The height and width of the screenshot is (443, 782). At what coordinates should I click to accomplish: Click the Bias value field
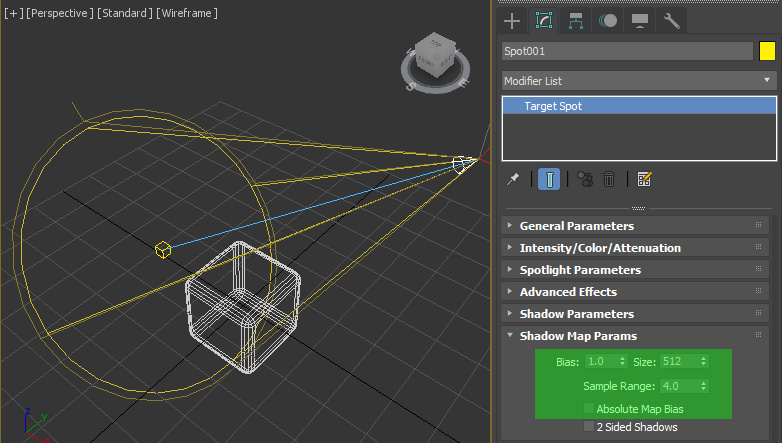(601, 361)
